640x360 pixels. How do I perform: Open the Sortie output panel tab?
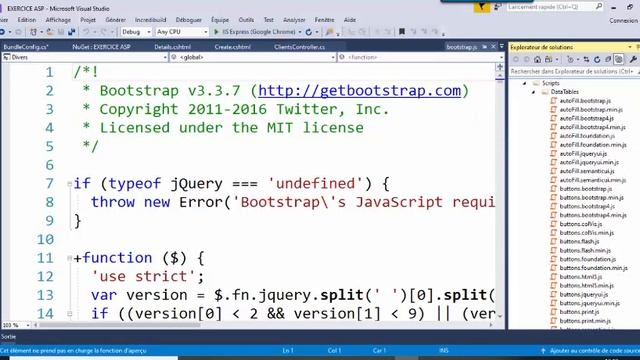8,337
